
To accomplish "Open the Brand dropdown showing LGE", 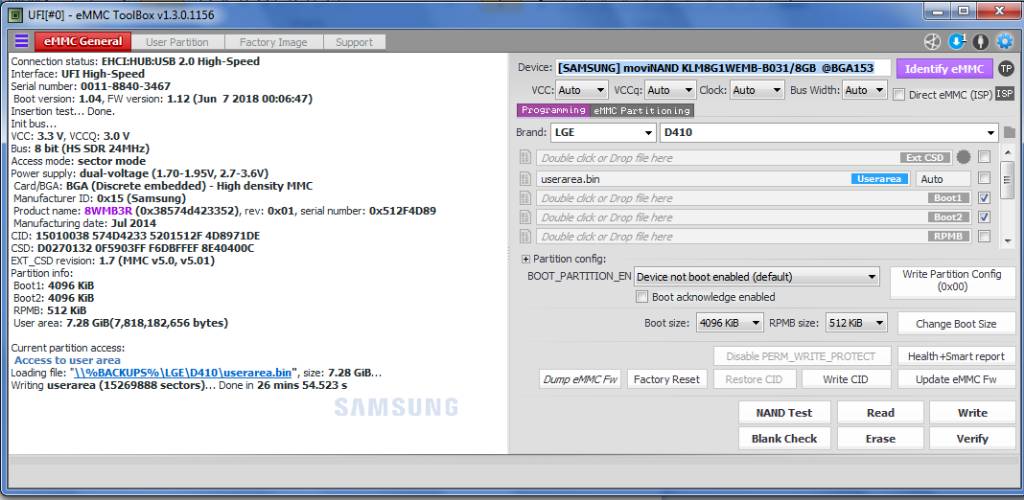I will point(603,133).
